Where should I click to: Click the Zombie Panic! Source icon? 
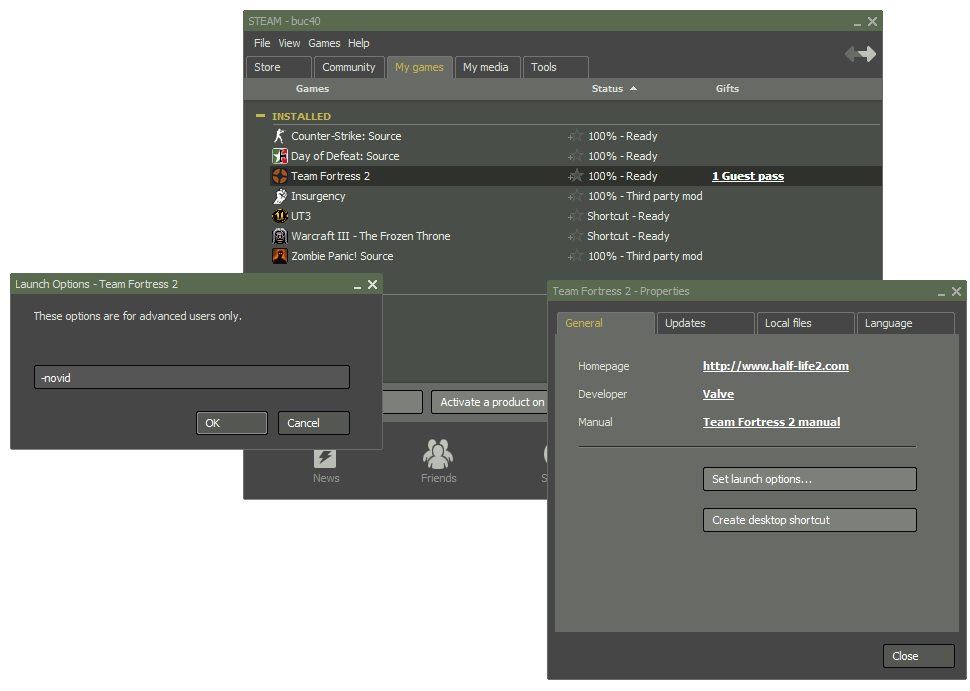tap(280, 256)
